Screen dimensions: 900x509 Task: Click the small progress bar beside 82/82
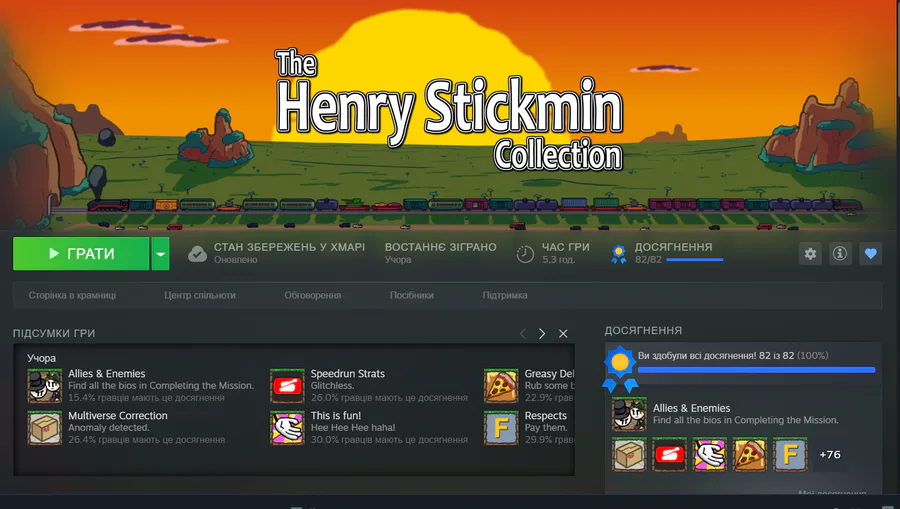click(x=695, y=260)
